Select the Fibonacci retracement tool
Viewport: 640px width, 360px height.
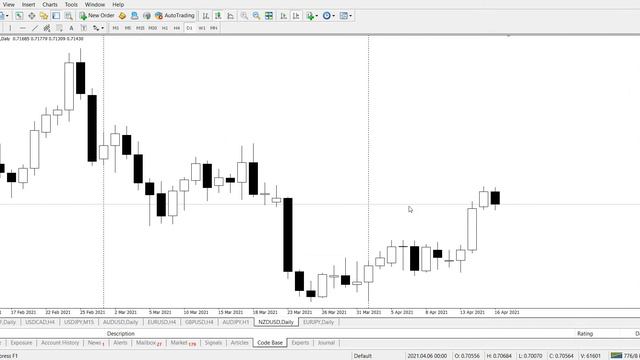pyautogui.click(x=59, y=28)
